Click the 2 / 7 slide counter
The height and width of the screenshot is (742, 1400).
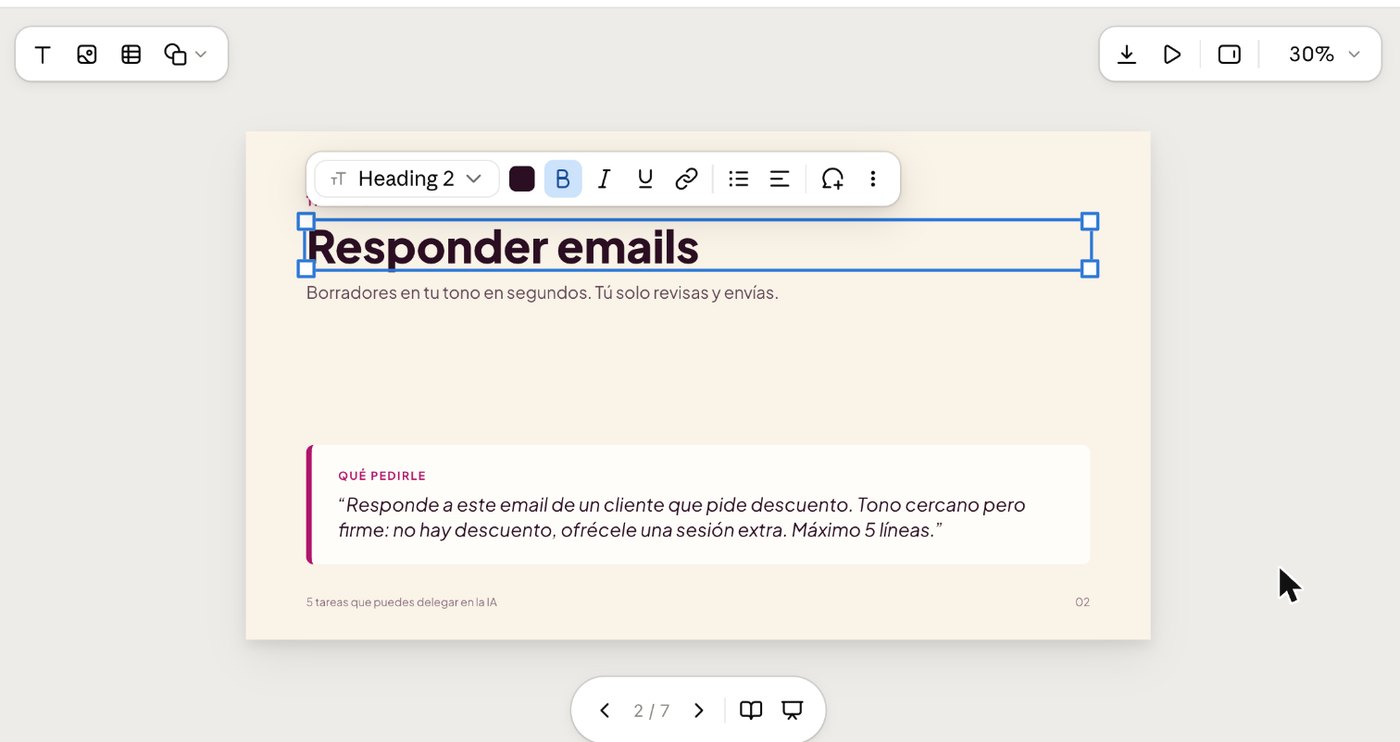pyautogui.click(x=652, y=711)
